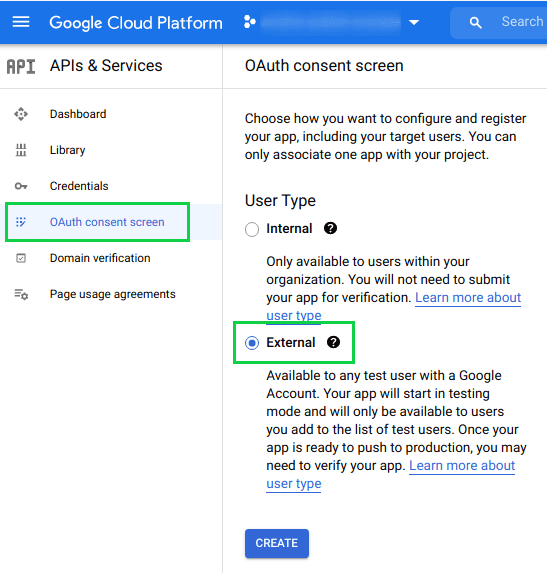The width and height of the screenshot is (547, 573).
Task: Click the Domain verification checkbox icon
Action: (x=21, y=258)
